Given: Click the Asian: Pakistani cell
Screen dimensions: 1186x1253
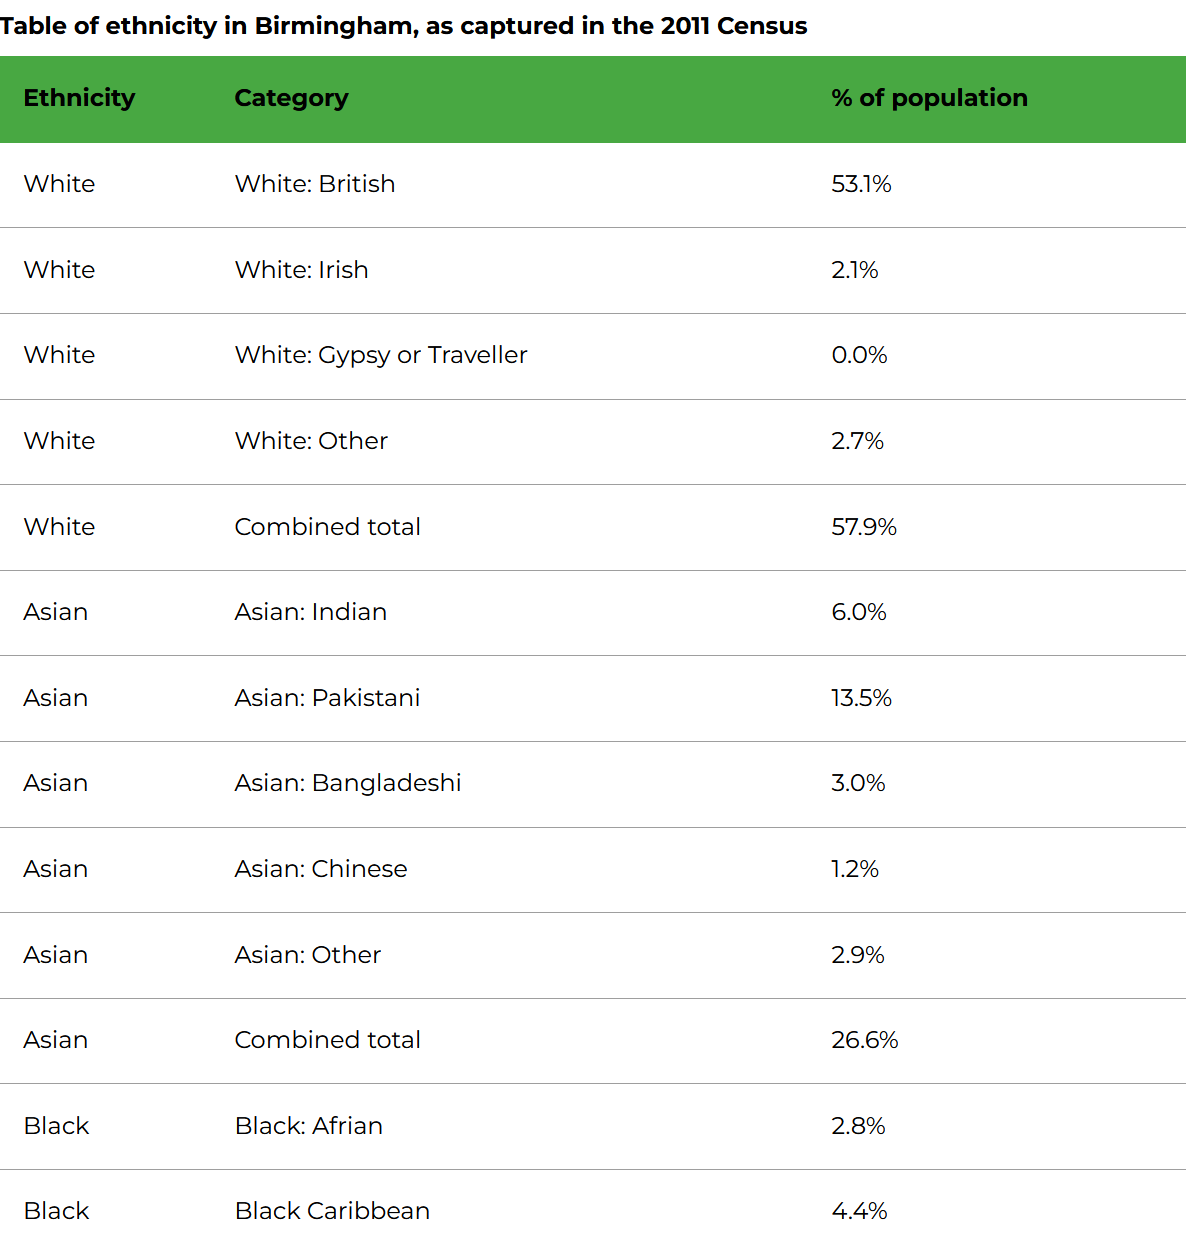Looking at the screenshot, I should 327,698.
